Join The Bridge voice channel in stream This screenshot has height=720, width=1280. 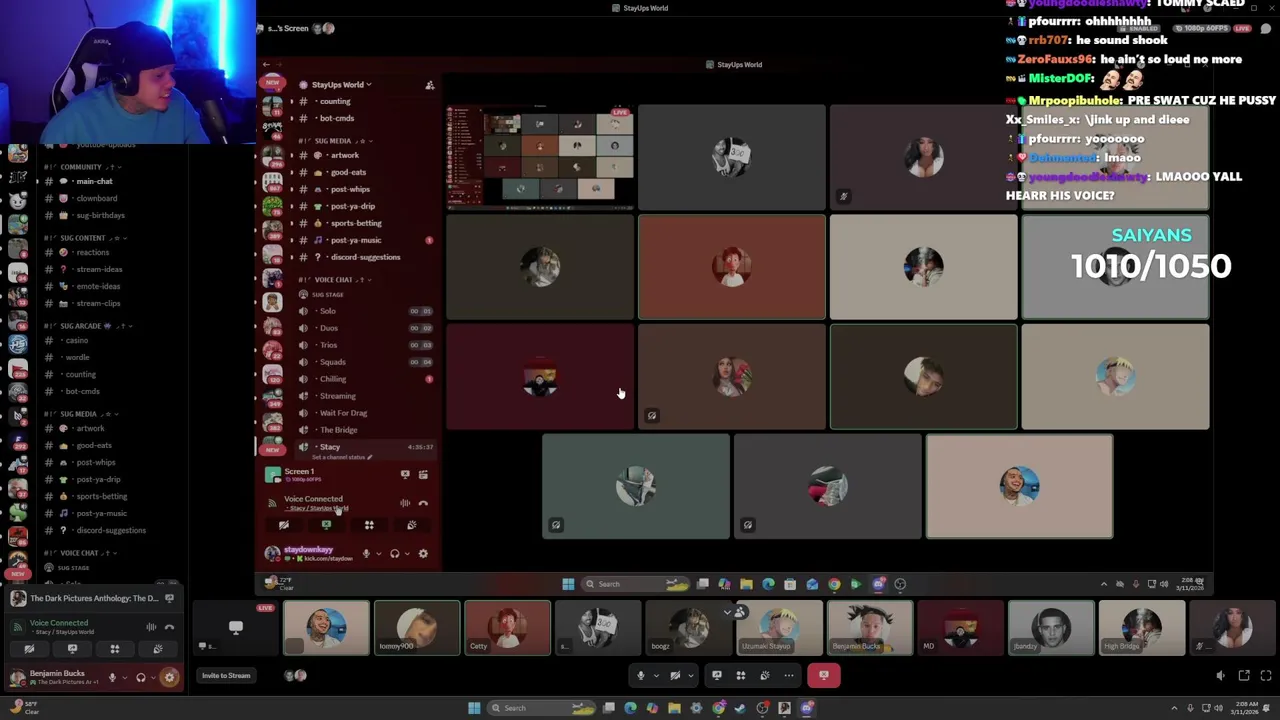point(338,430)
